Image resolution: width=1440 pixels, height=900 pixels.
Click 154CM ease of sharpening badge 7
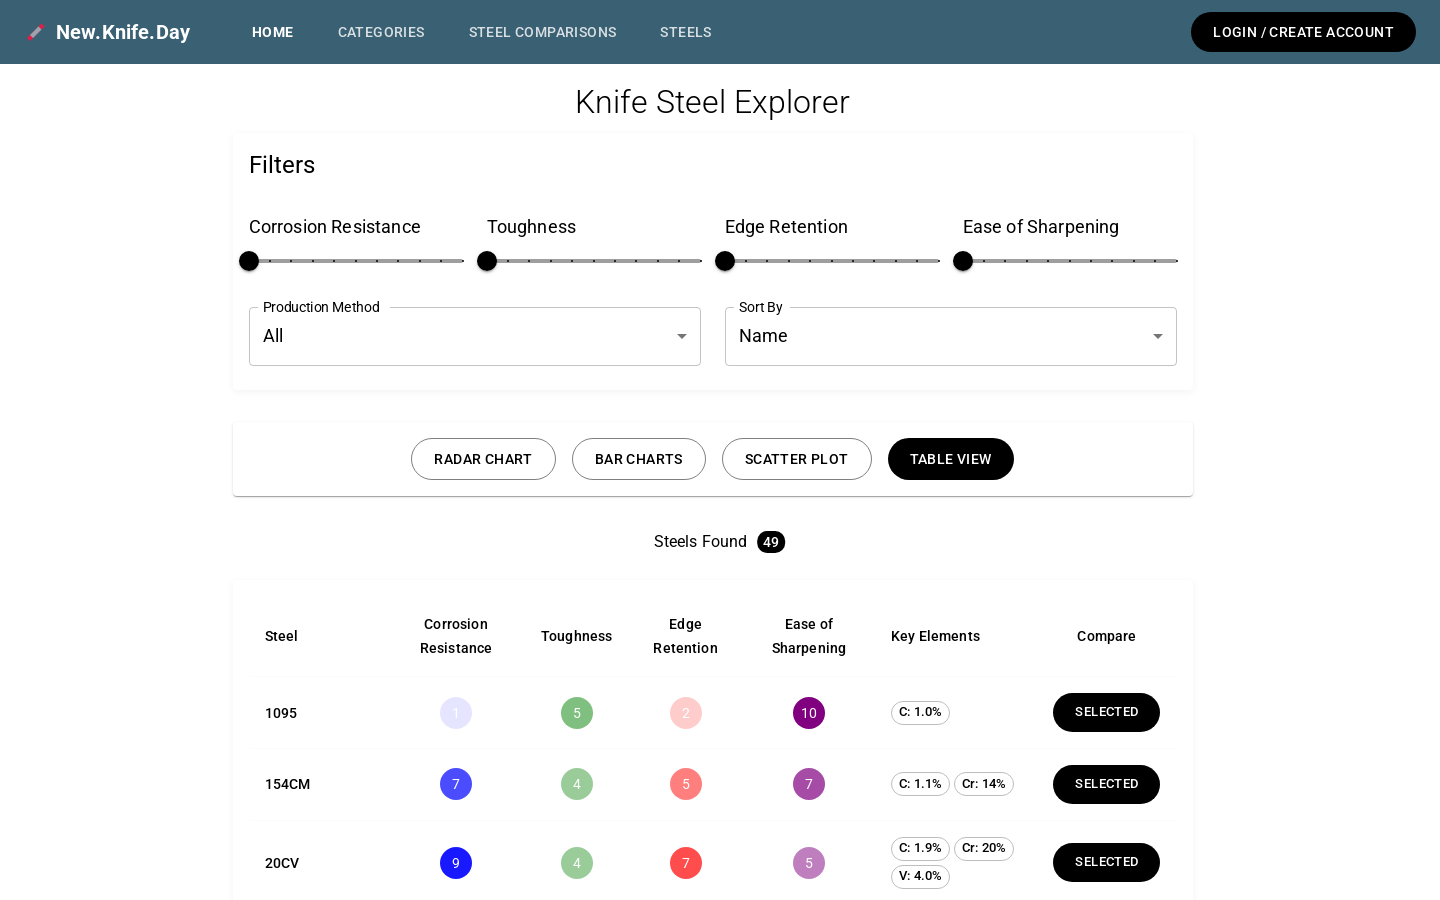pos(809,784)
